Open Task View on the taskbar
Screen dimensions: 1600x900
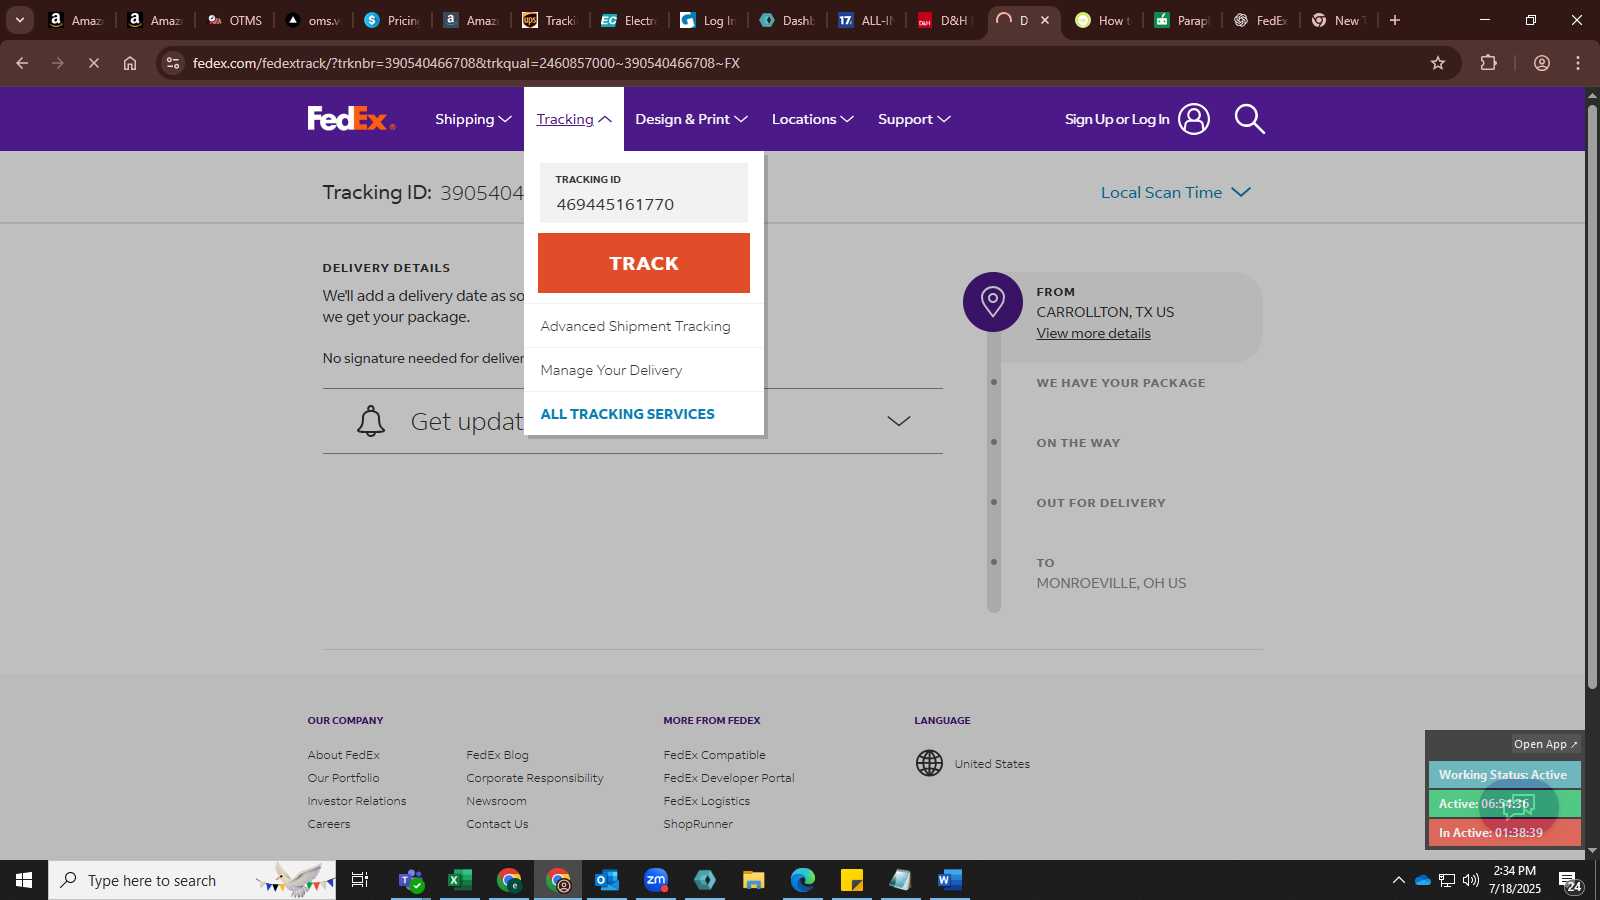pos(360,880)
